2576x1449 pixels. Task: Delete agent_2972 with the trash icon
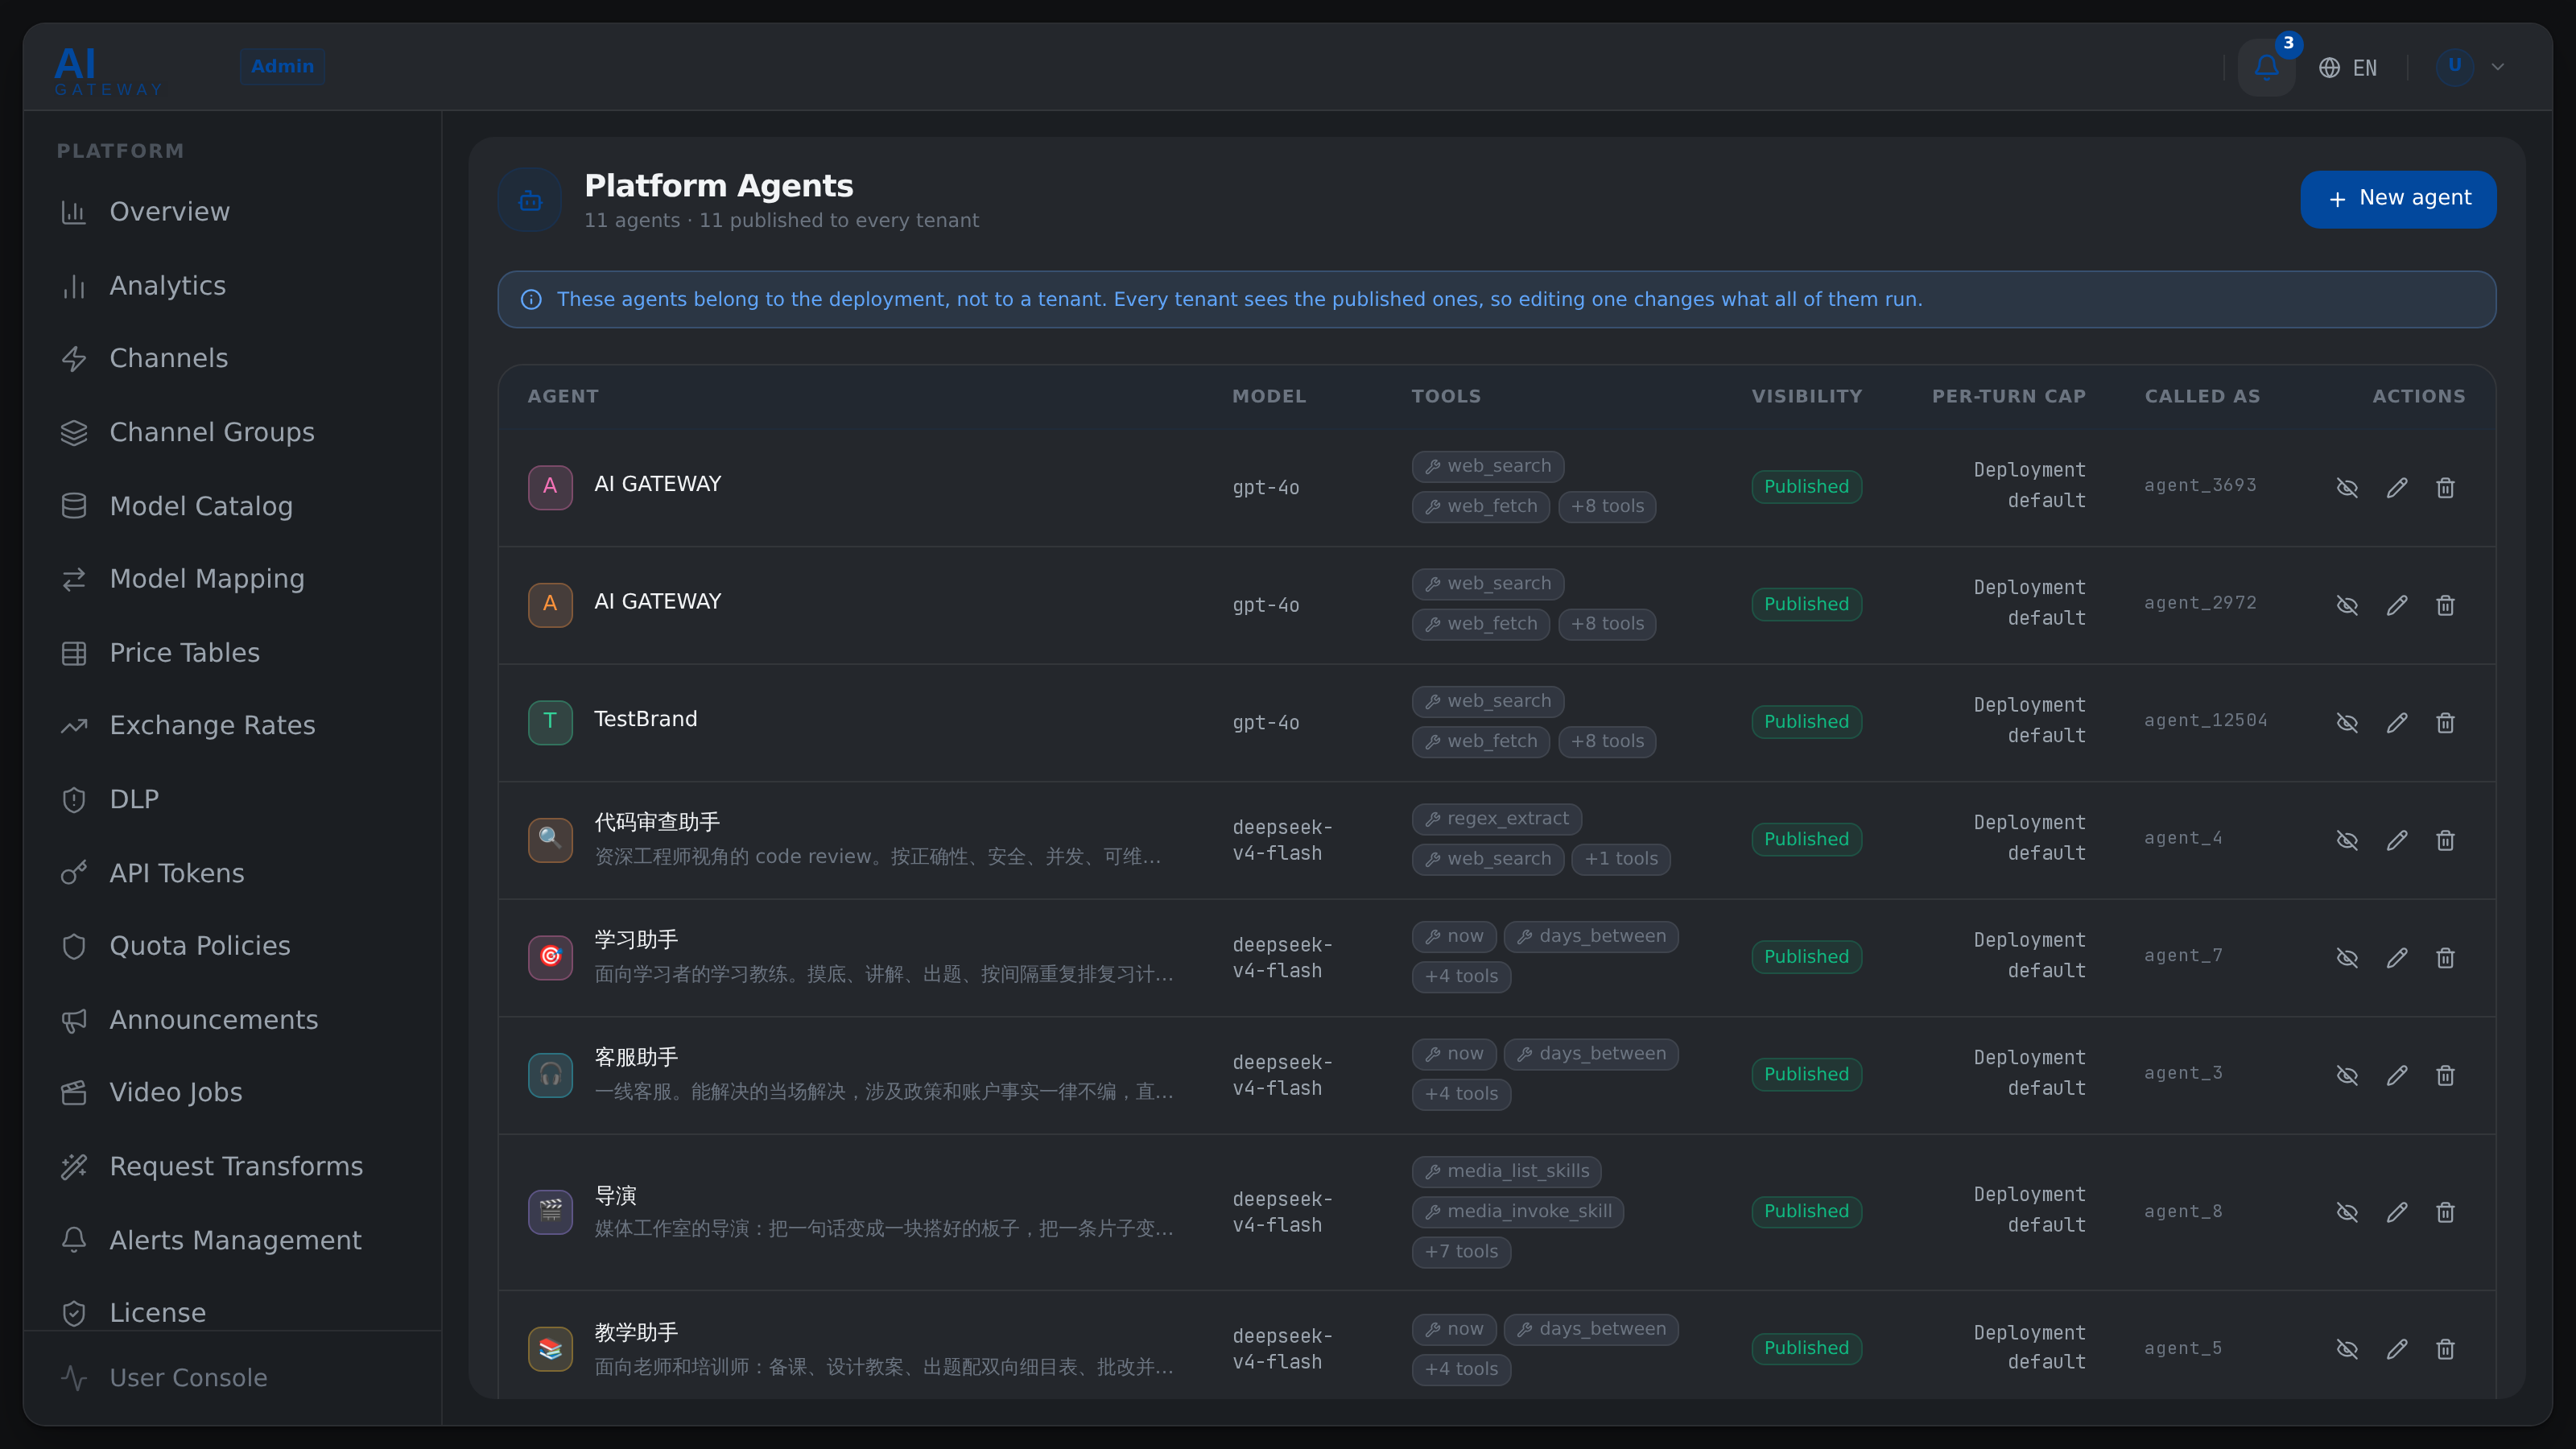tap(2445, 606)
